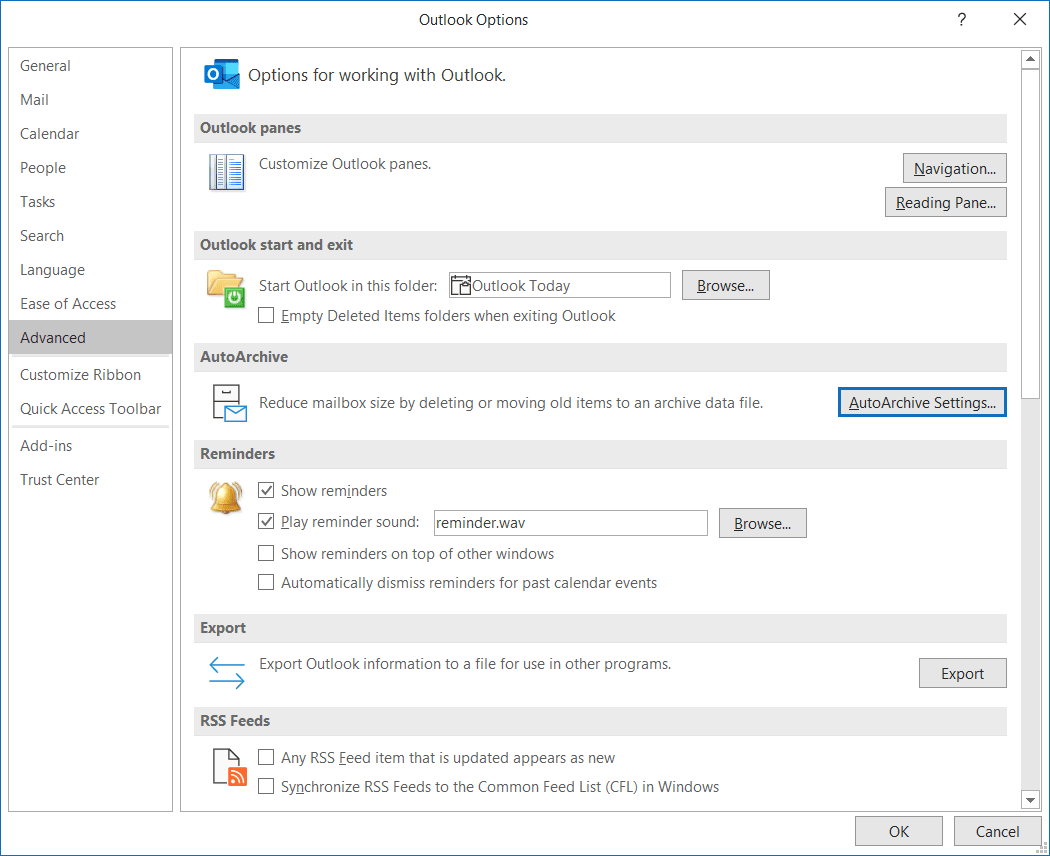The height and width of the screenshot is (856, 1050).
Task: Open the Trust Center category
Action: (90, 480)
